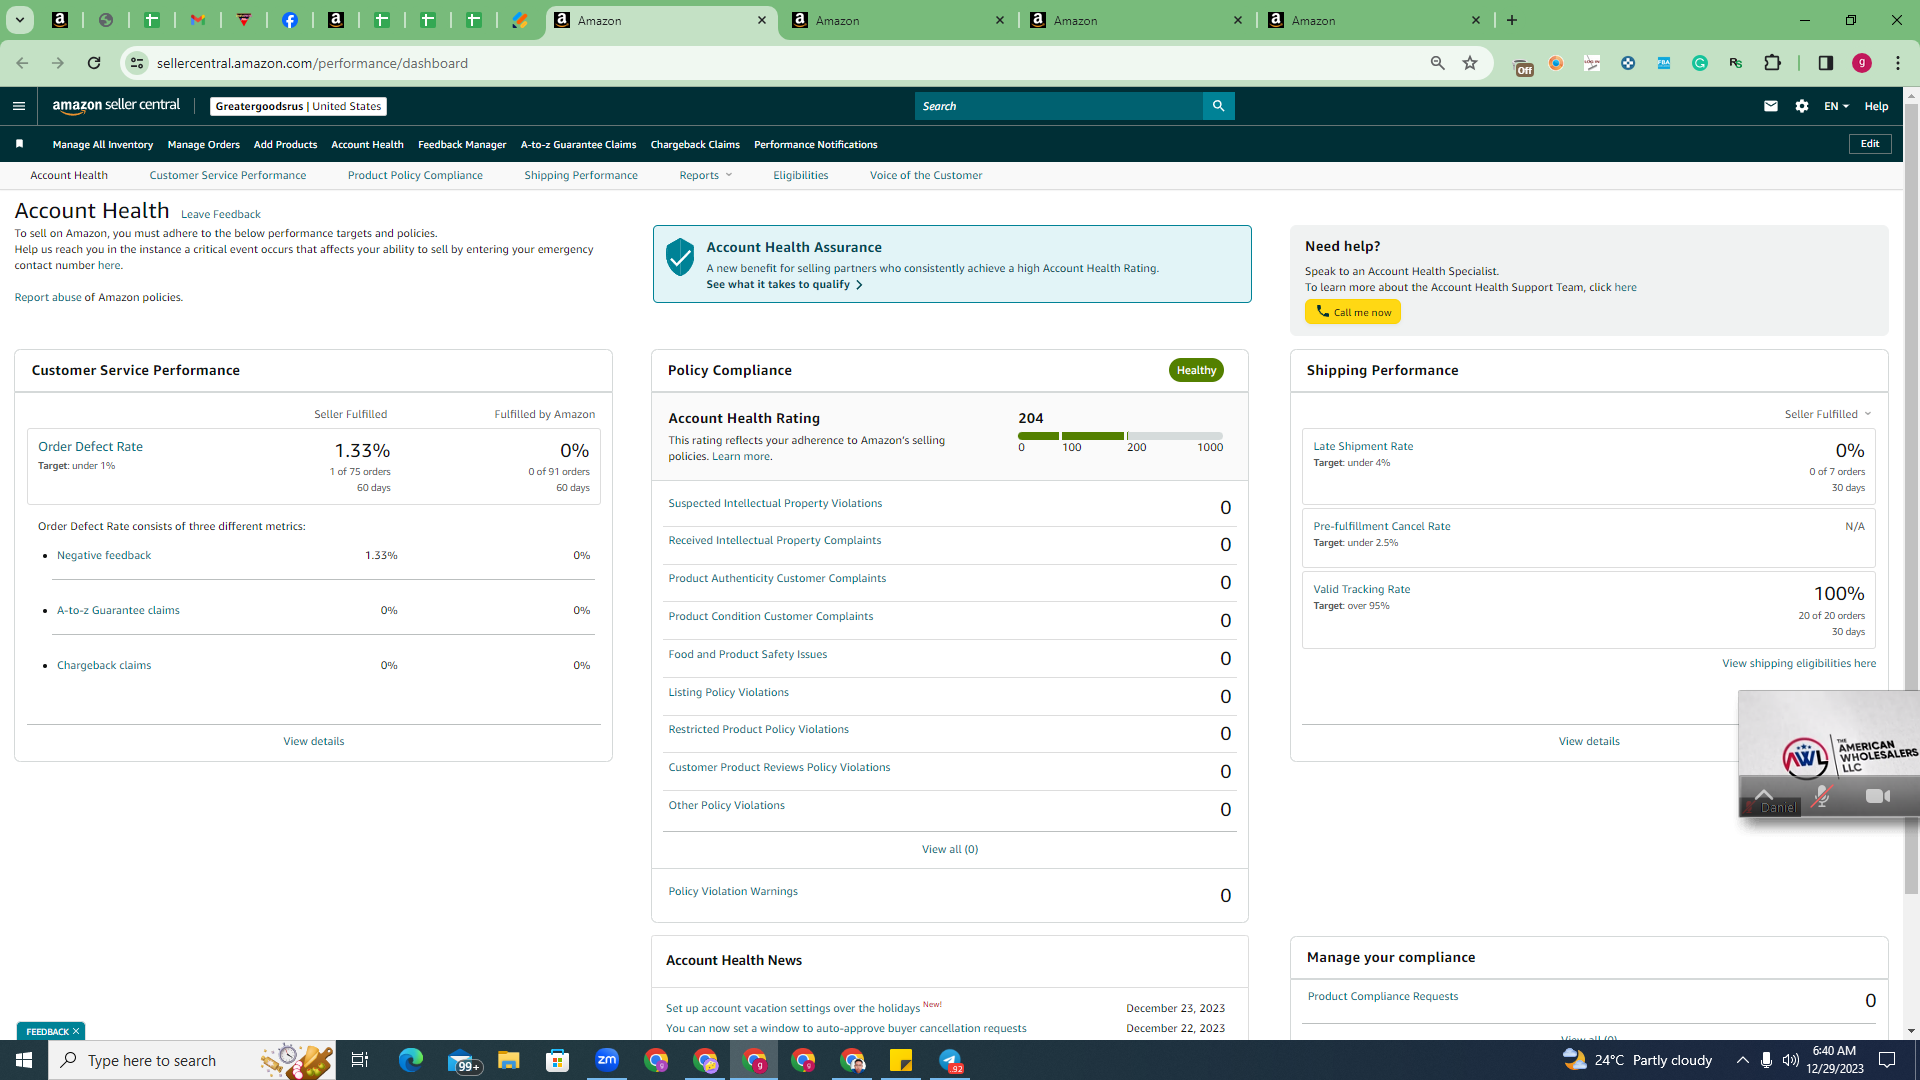Reload the page with the refresh icon
1920x1080 pixels.
tap(94, 63)
